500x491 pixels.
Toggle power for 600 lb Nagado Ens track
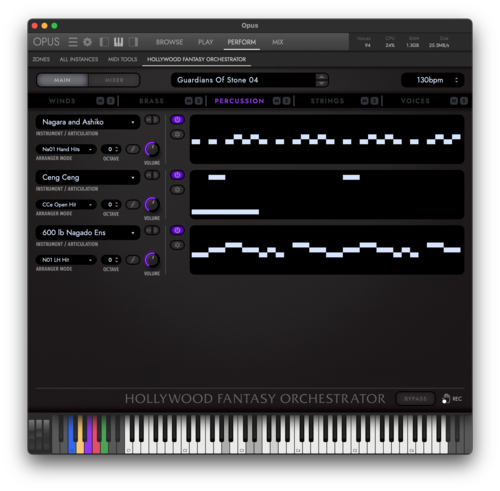coord(177,230)
